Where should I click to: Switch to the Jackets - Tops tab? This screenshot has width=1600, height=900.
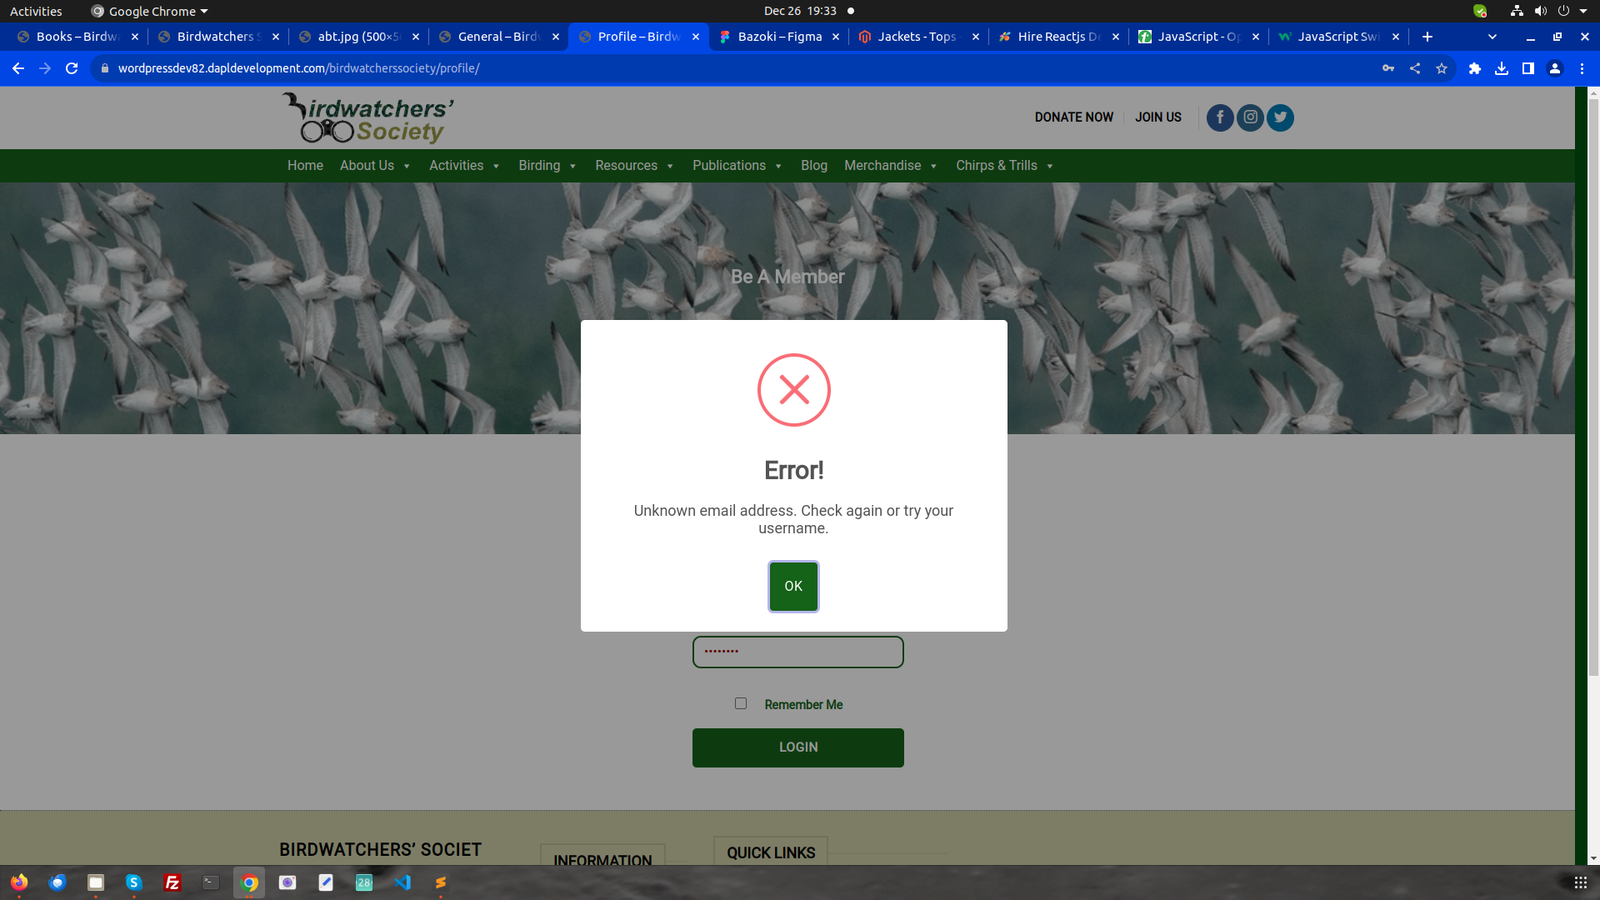coord(916,37)
